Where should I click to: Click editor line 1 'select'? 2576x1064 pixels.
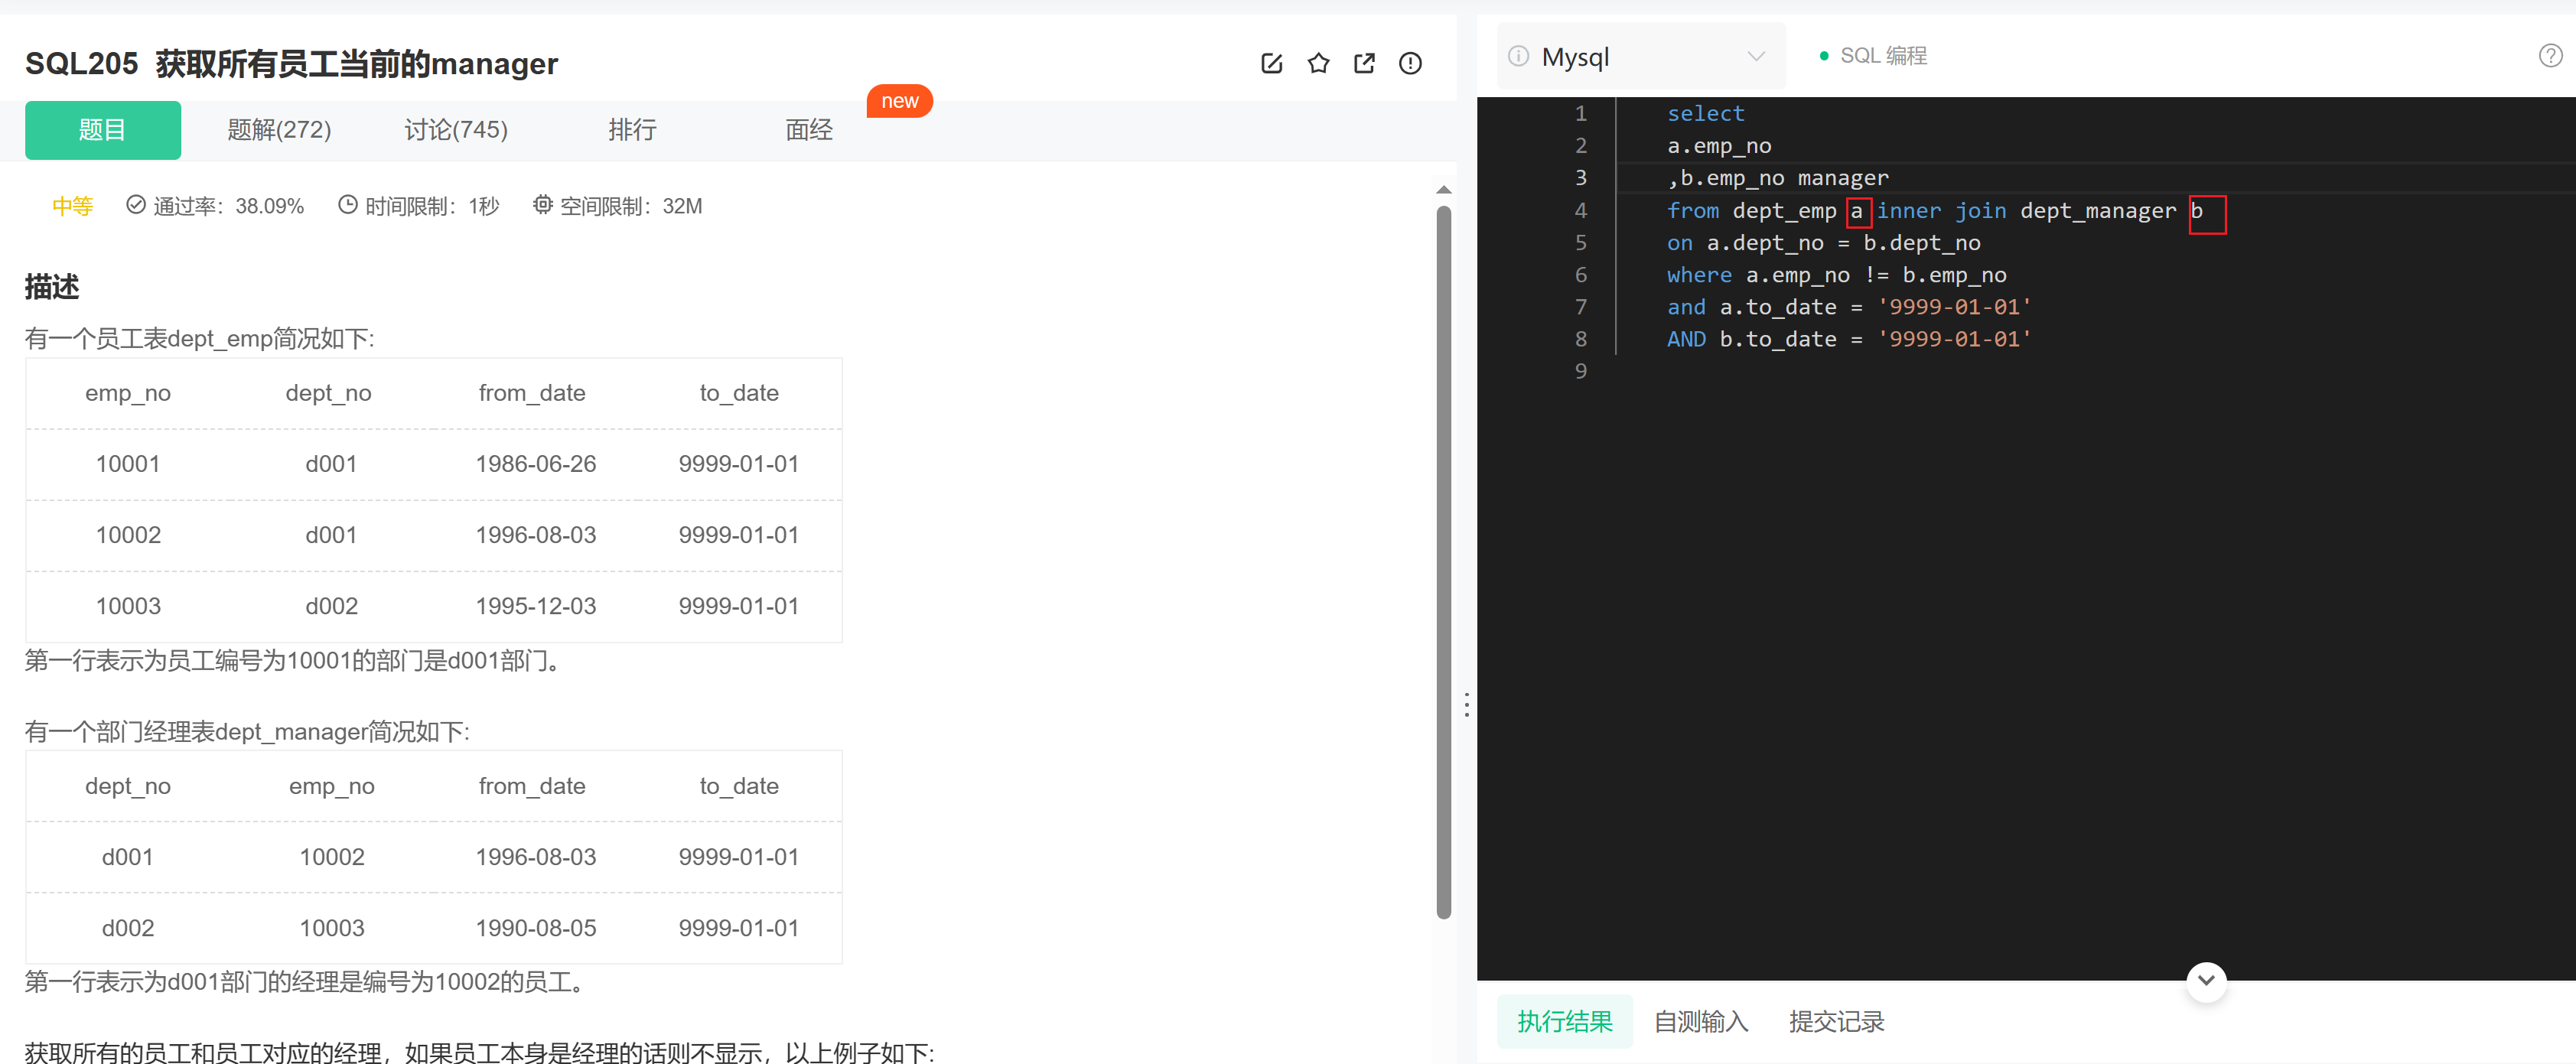pyautogui.click(x=1705, y=113)
